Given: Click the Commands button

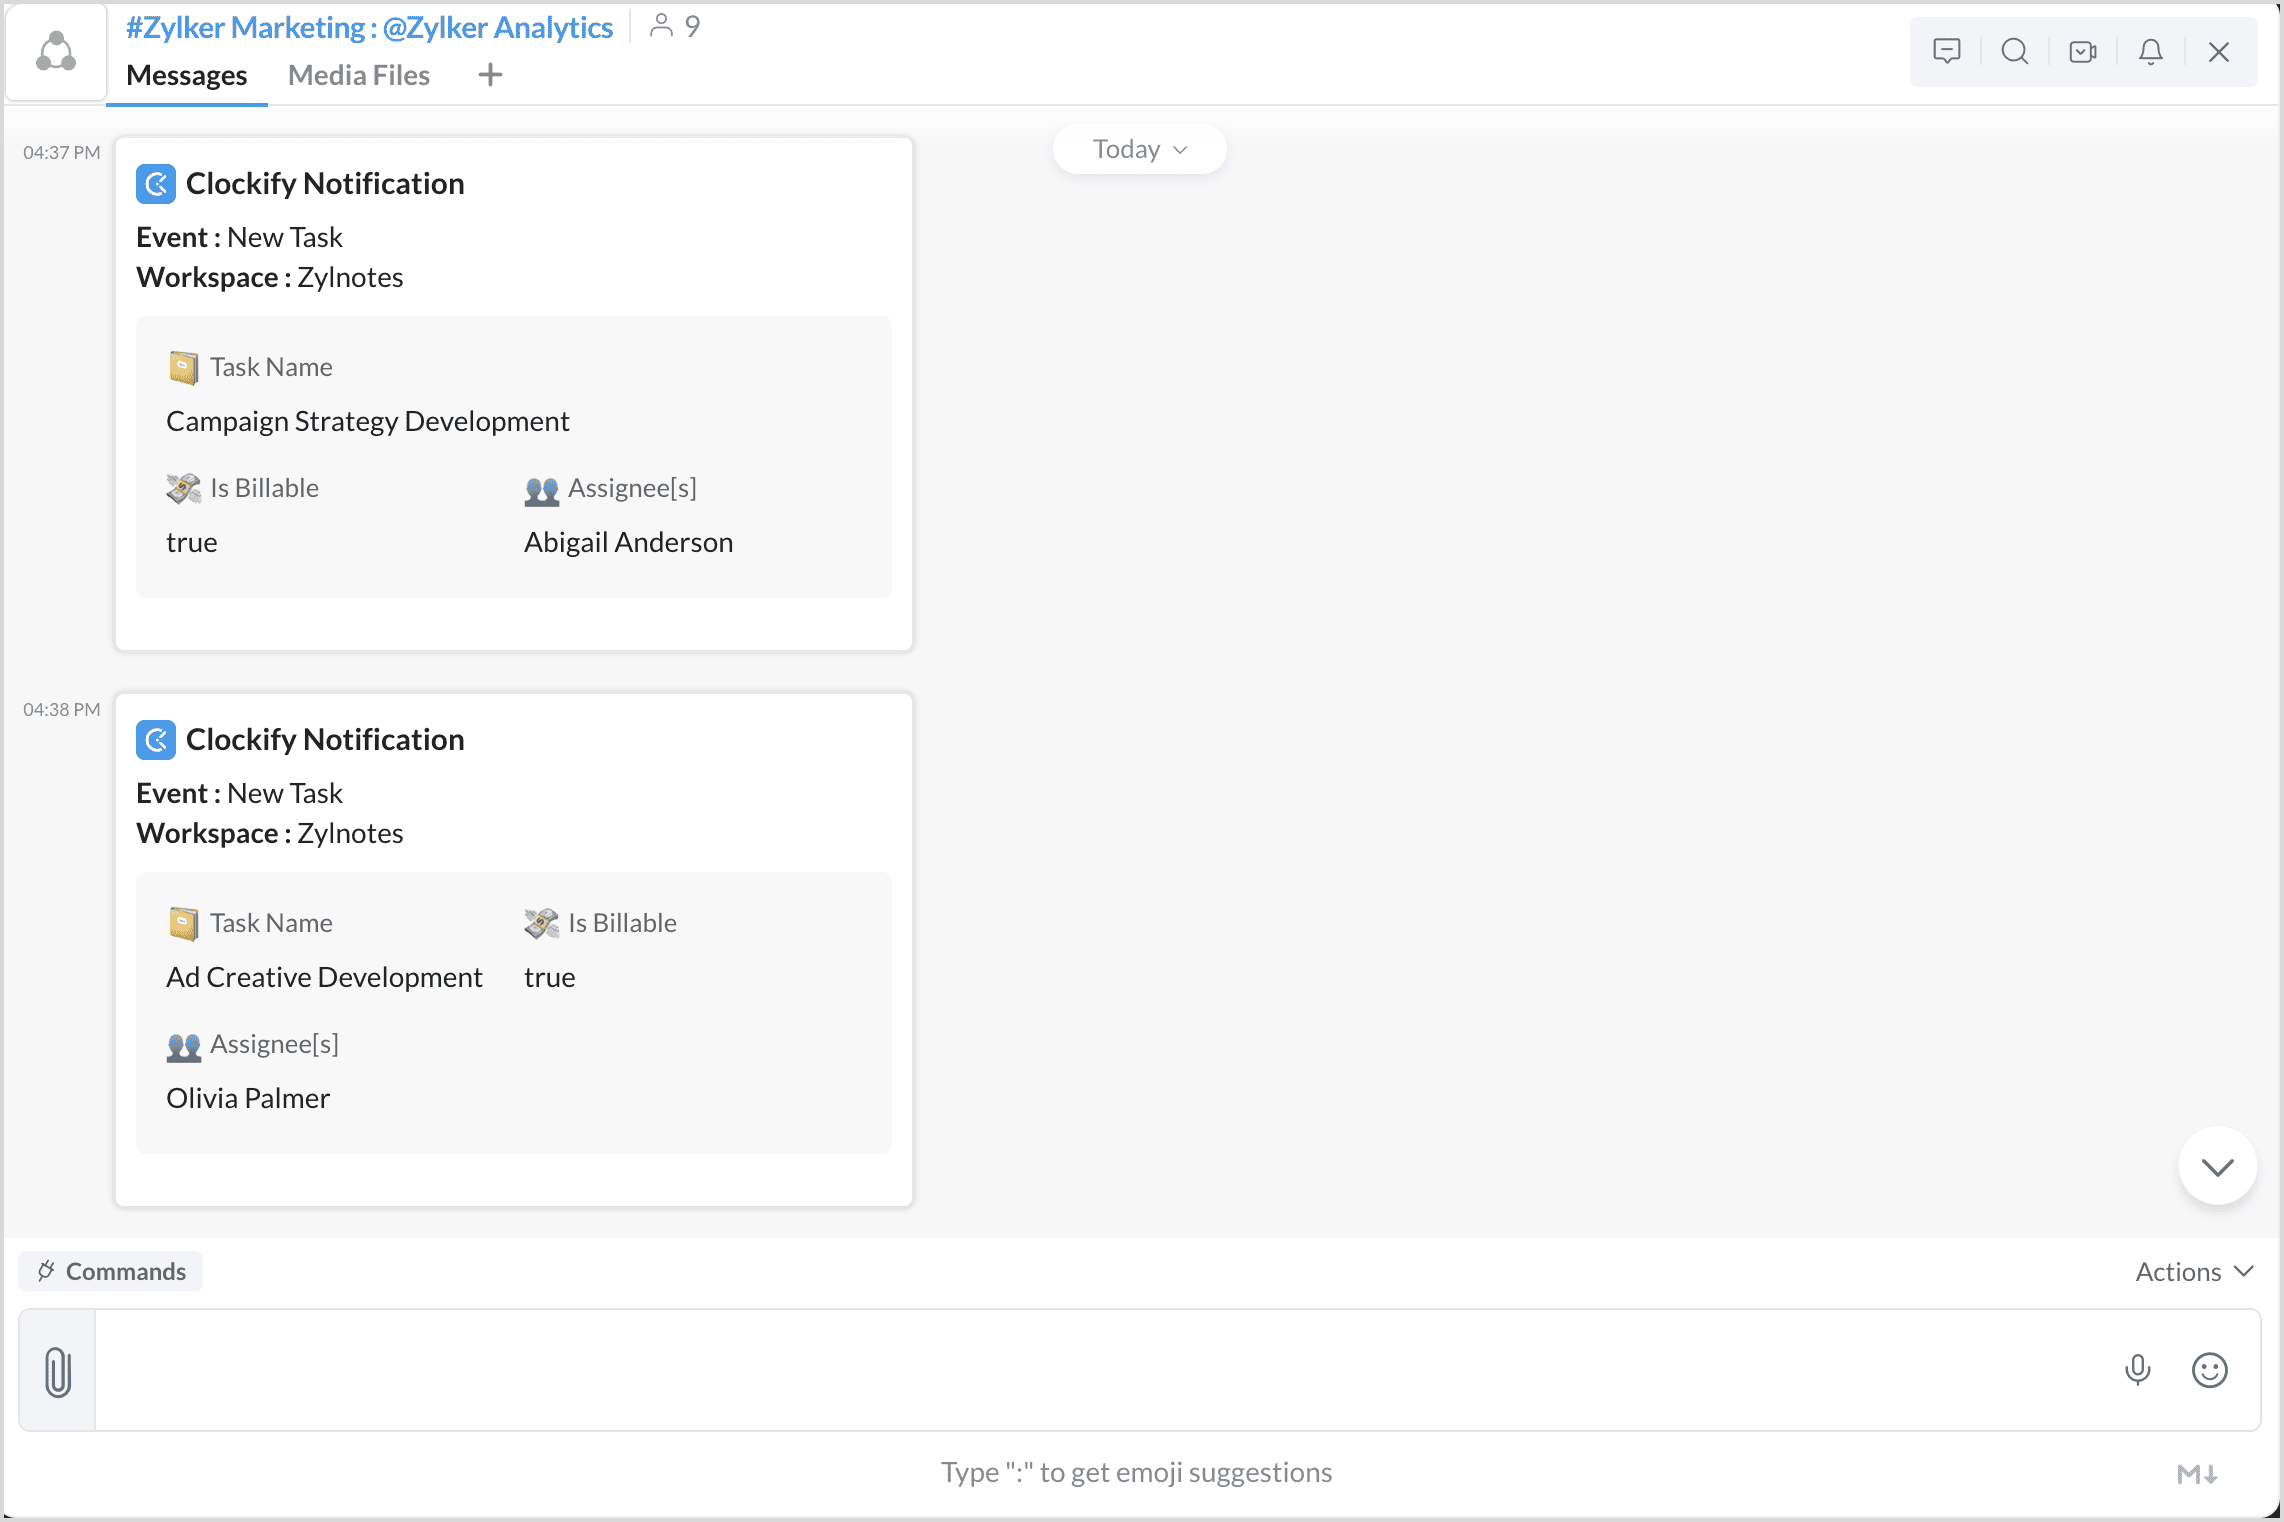Looking at the screenshot, I should (111, 1271).
